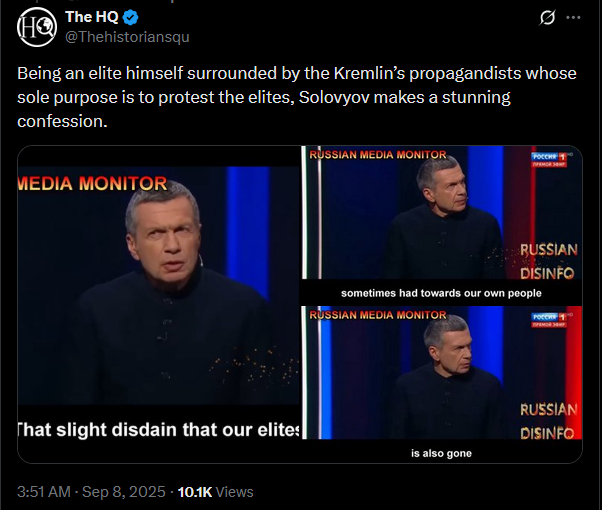Click the "is also gone" subtitle

441,453
